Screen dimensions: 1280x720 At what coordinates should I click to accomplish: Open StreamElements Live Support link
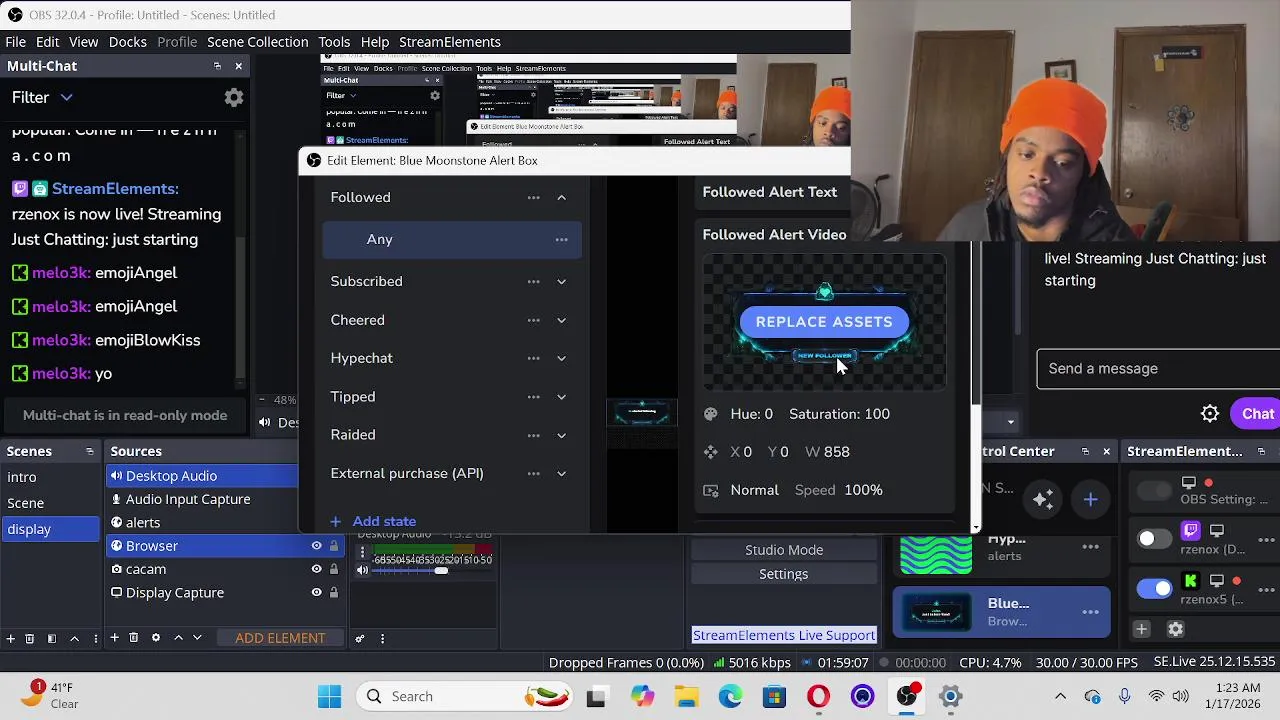point(784,635)
